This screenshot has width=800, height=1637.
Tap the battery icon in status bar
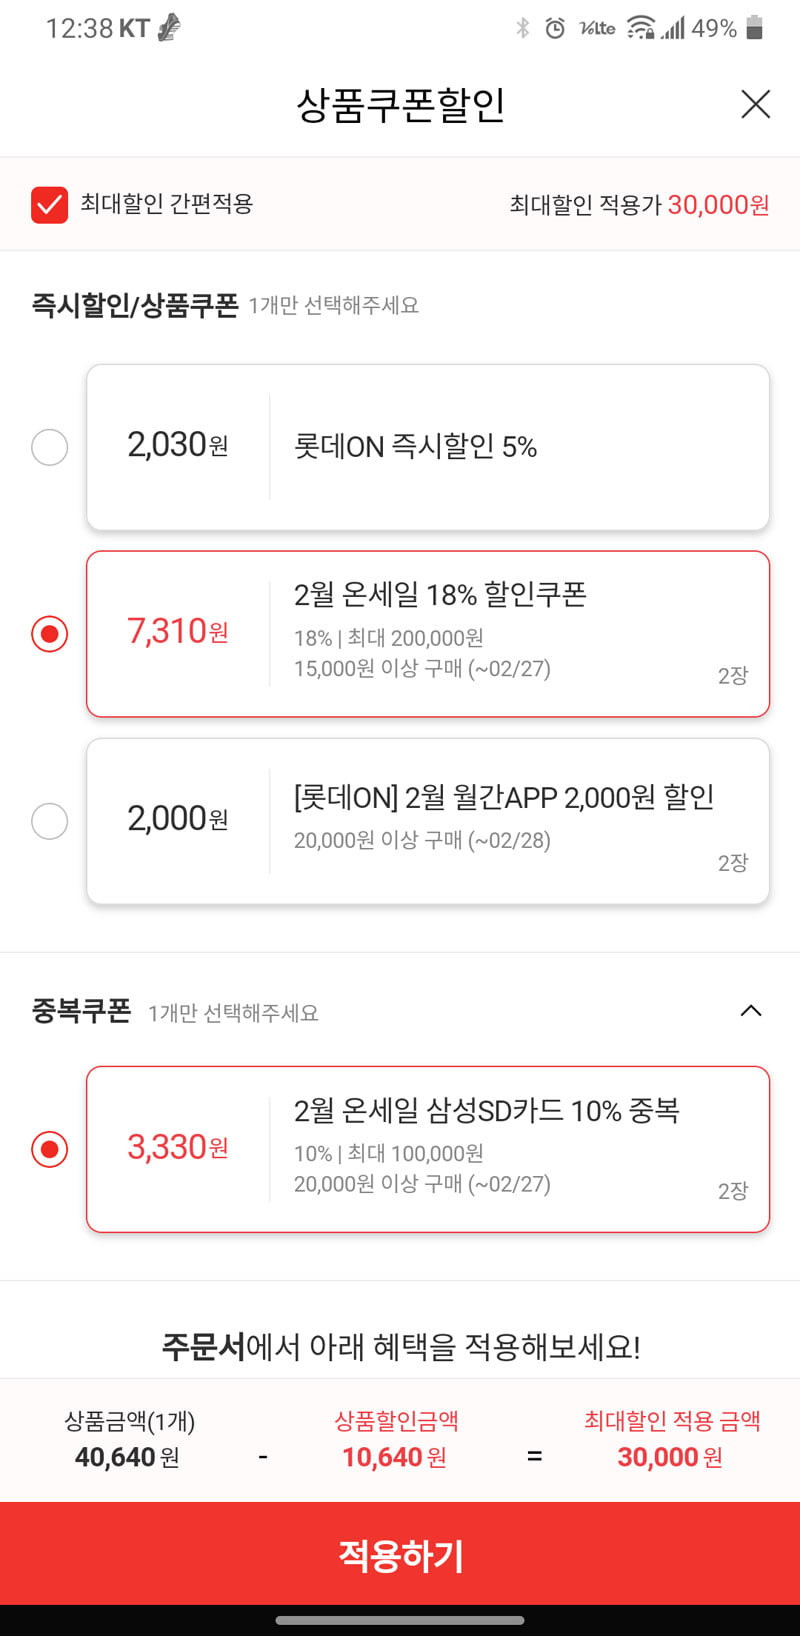[x=755, y=28]
